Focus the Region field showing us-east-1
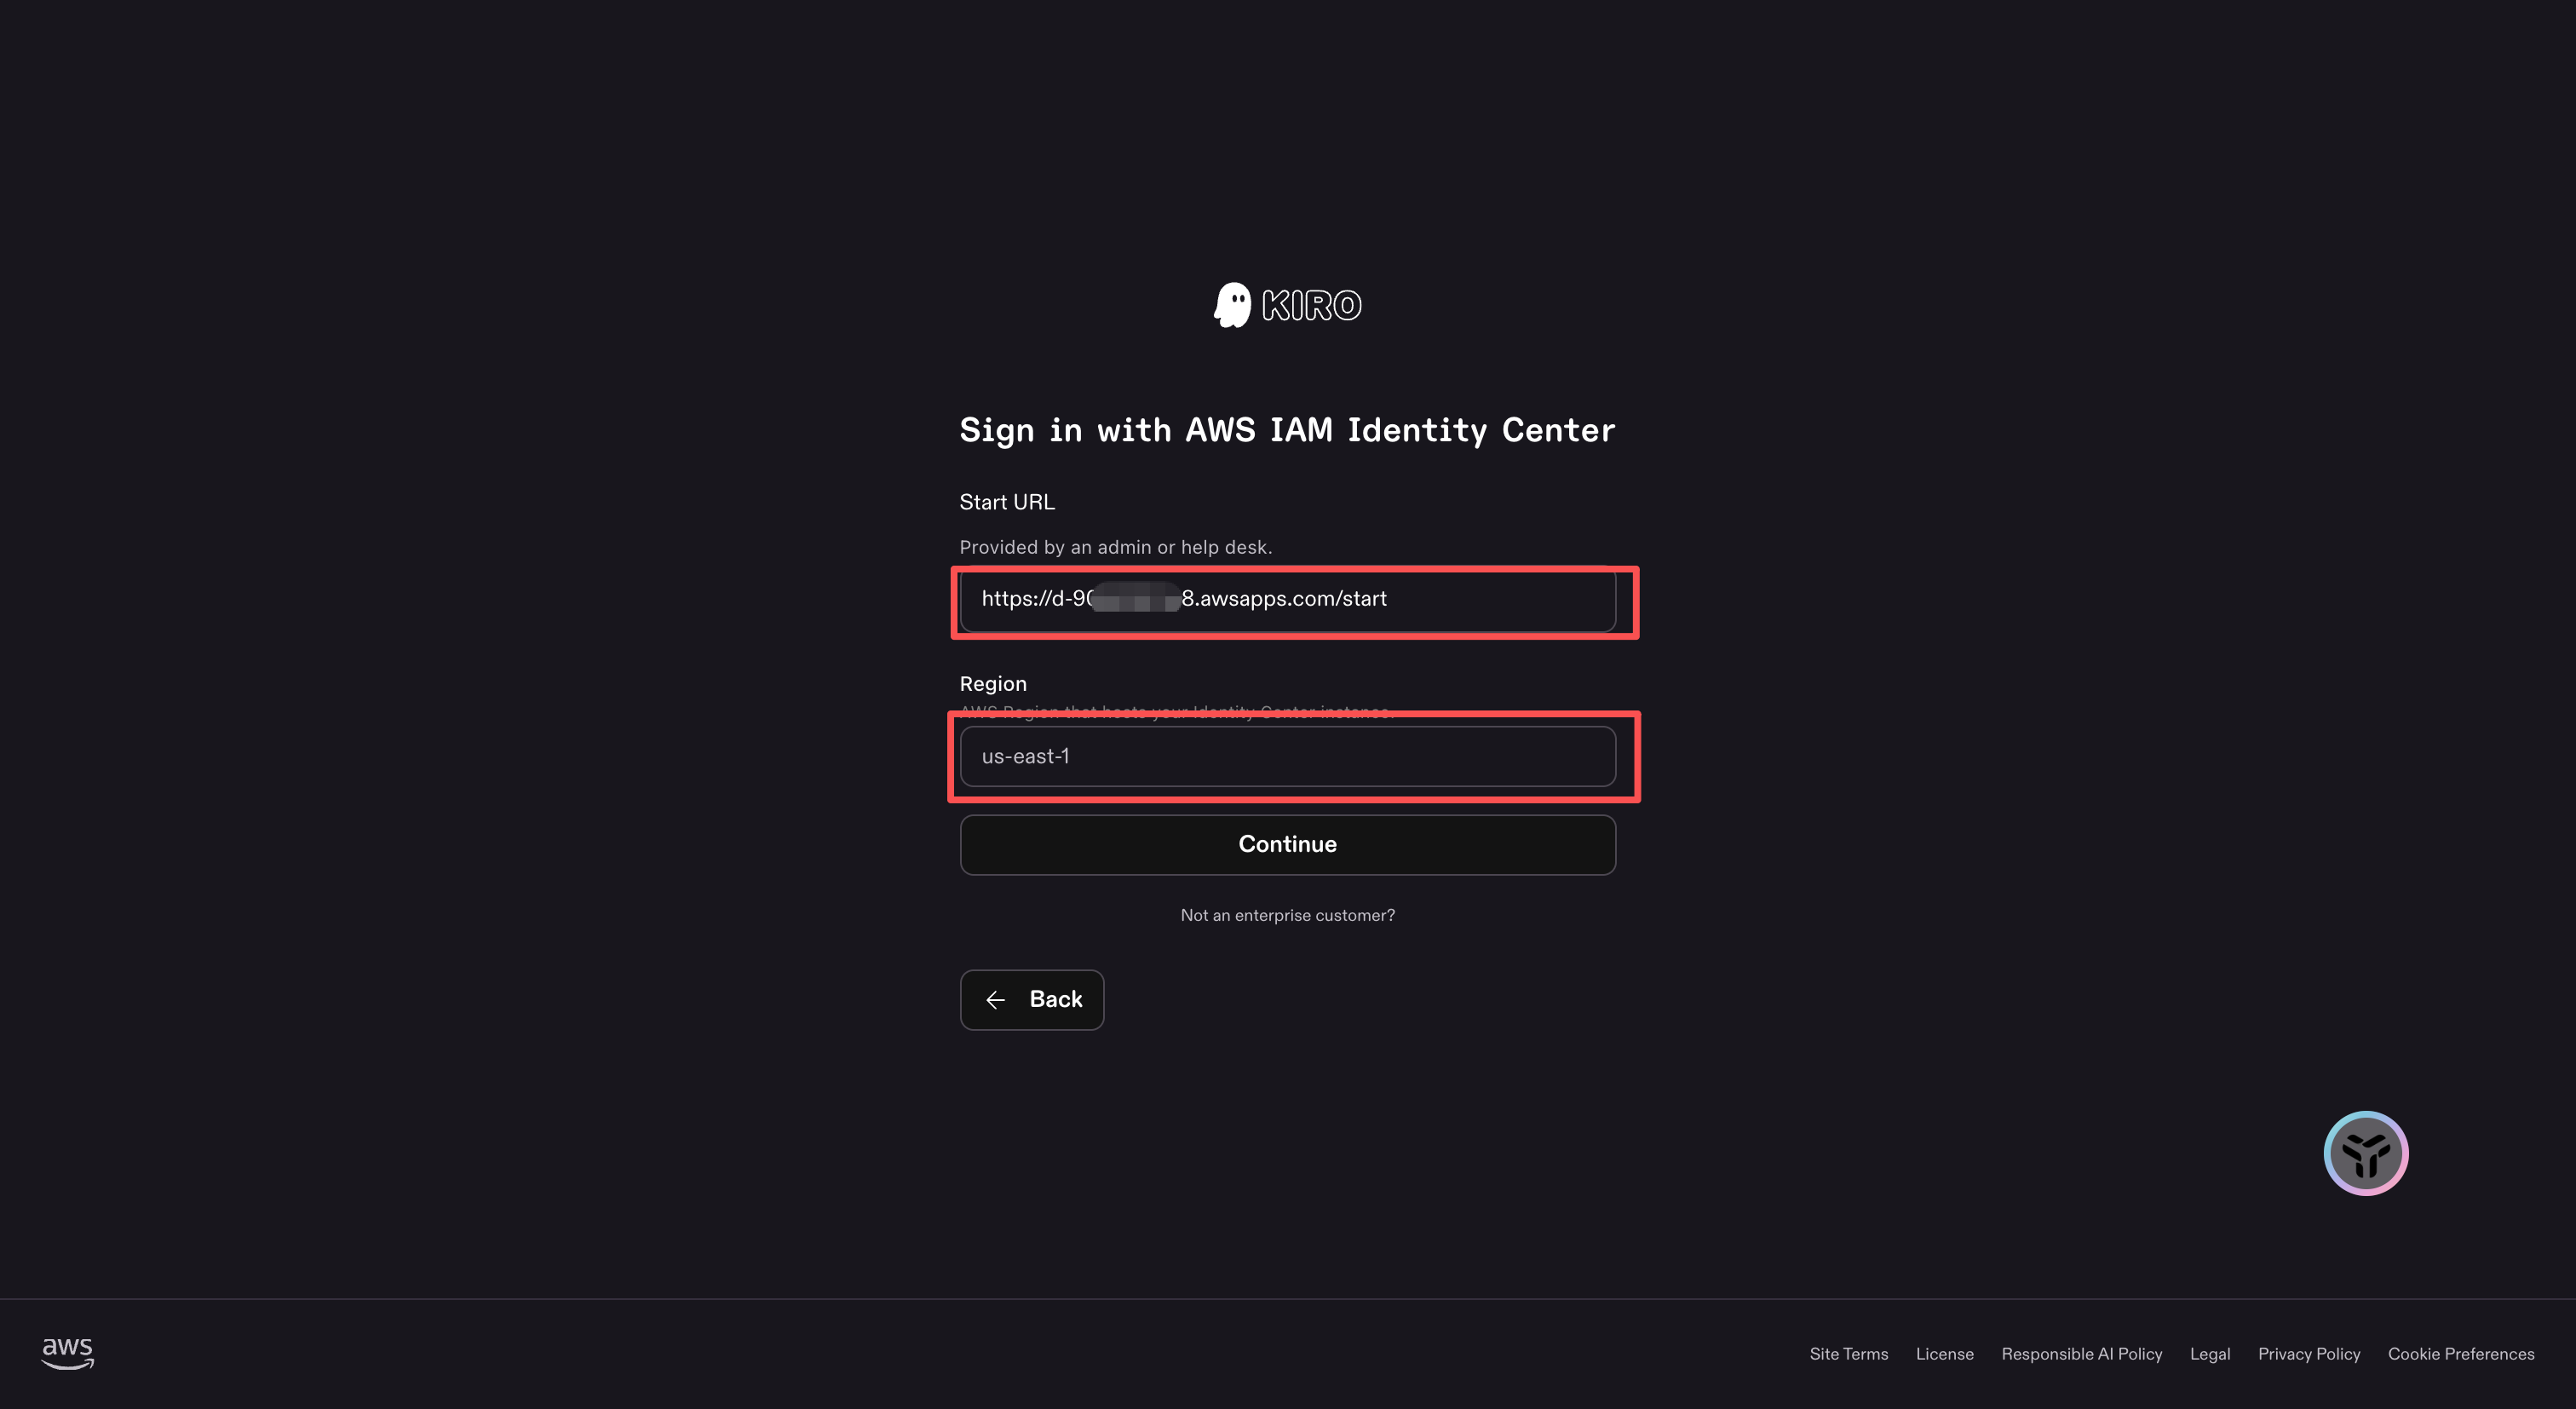This screenshot has height=1409, width=2576. tap(1287, 757)
